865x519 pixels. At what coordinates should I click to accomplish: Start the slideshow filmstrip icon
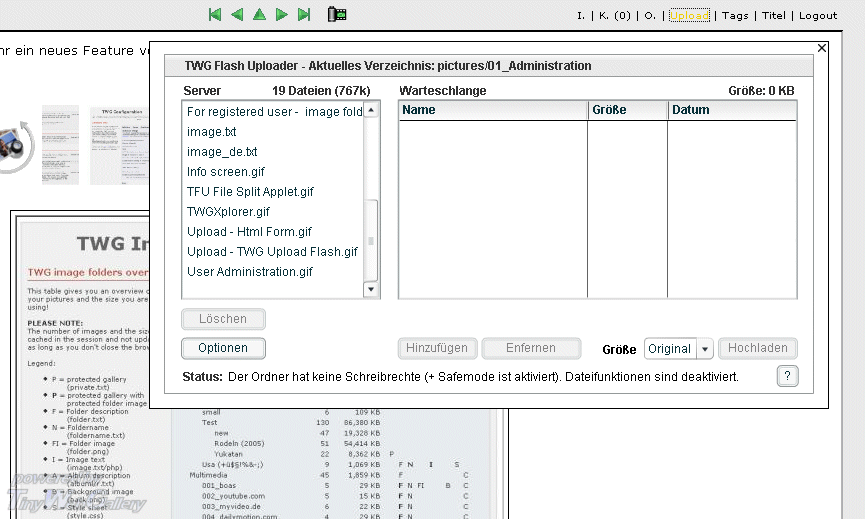(337, 15)
